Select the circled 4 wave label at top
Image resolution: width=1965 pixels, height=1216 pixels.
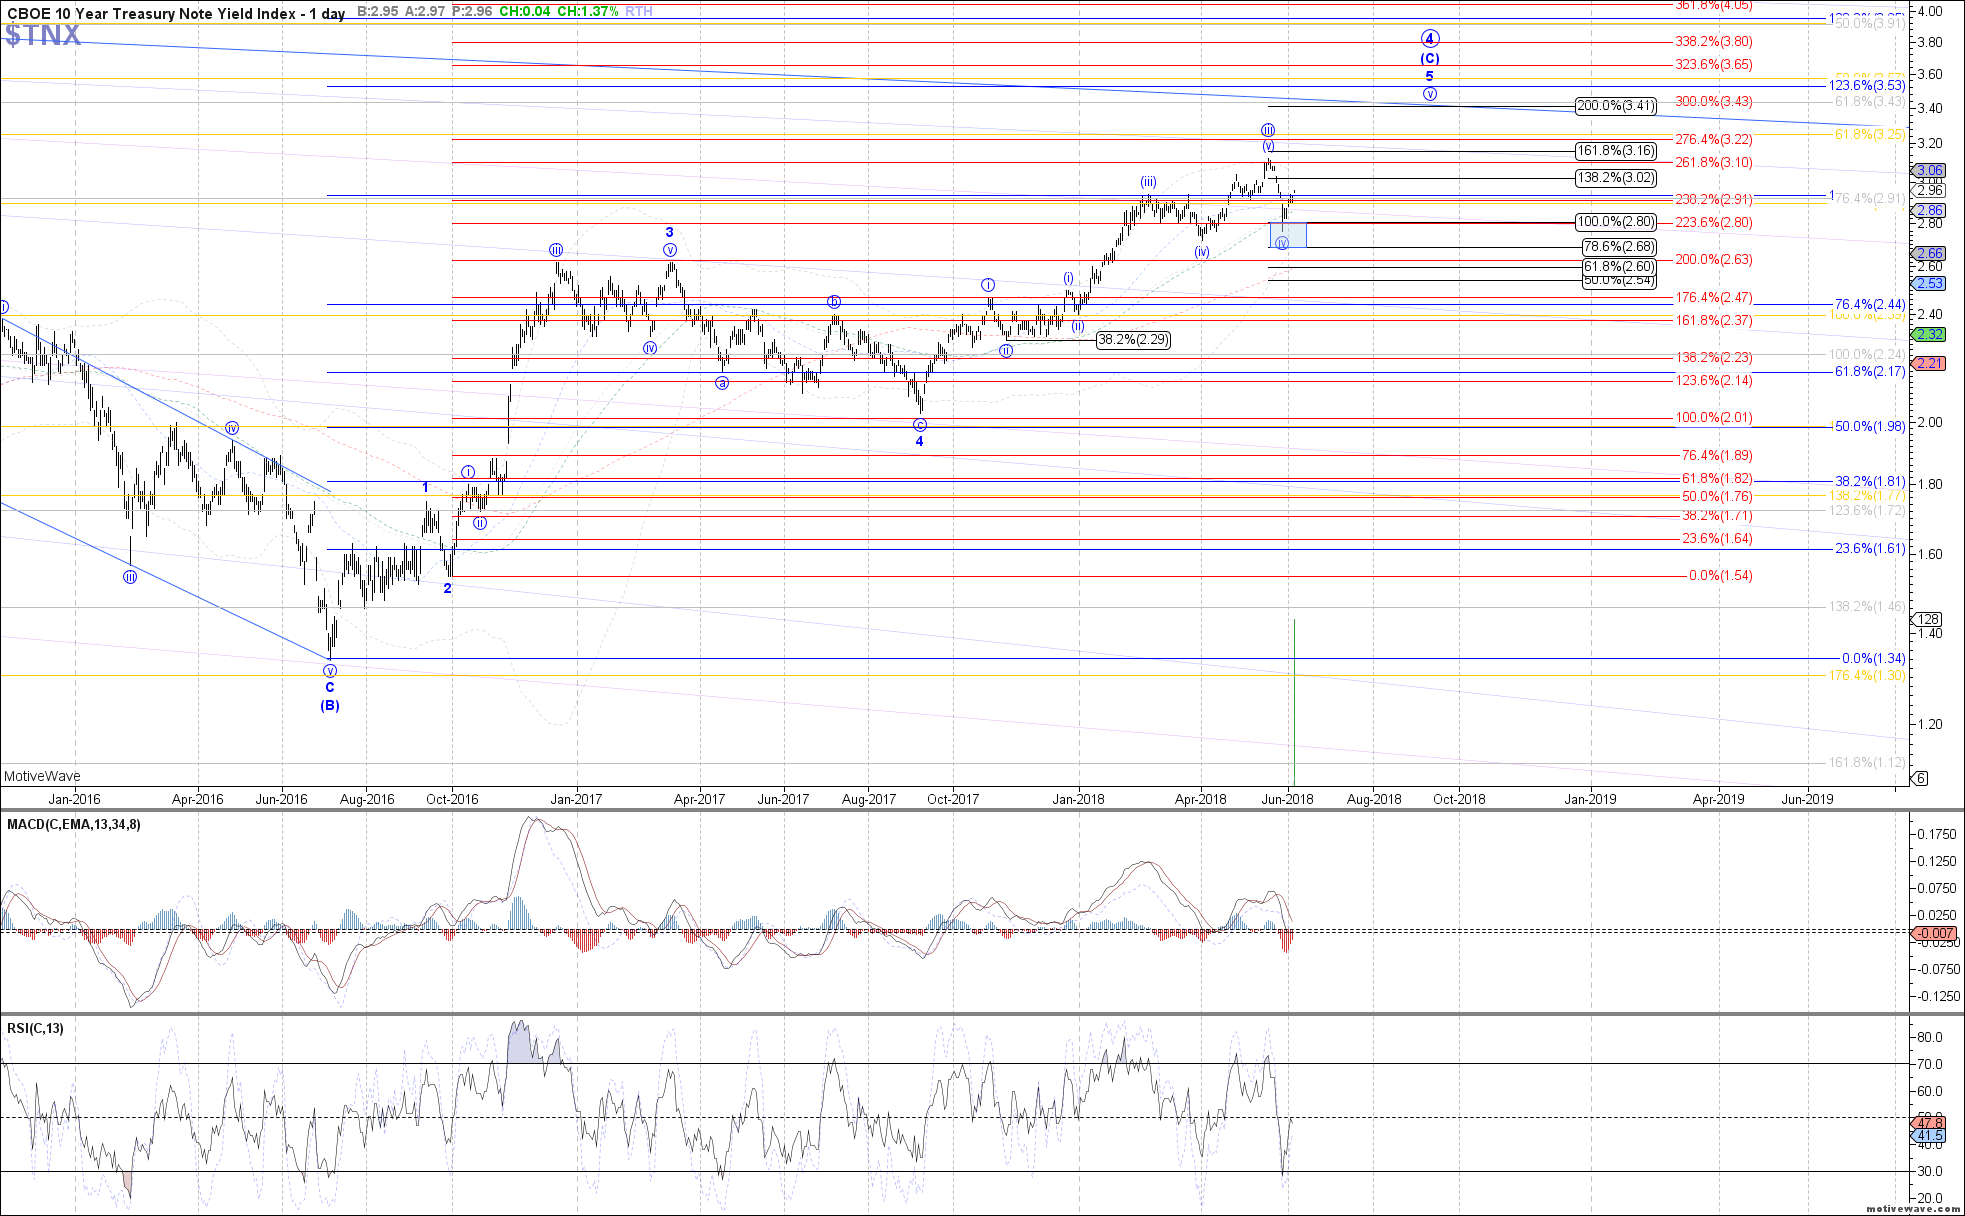[1430, 39]
